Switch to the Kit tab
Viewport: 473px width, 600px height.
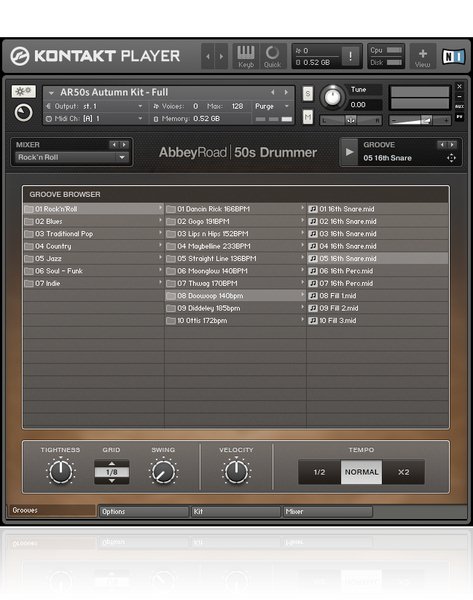point(236,512)
